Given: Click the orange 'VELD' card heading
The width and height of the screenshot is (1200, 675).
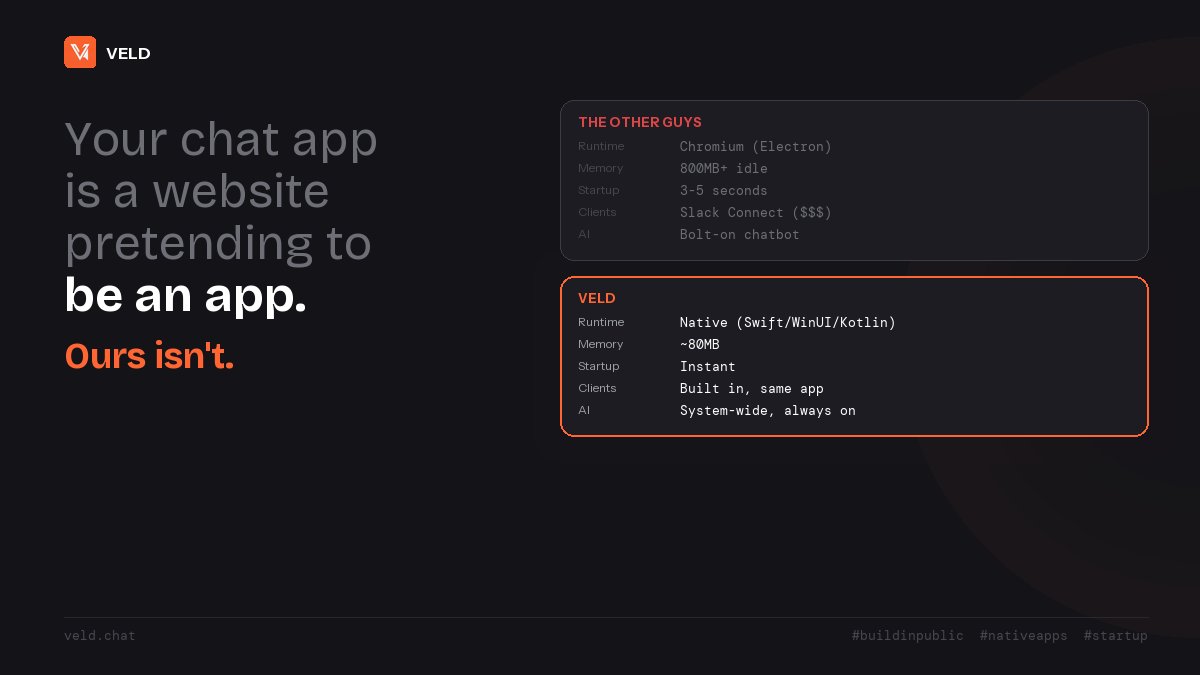Looking at the screenshot, I should click(x=597, y=298).
